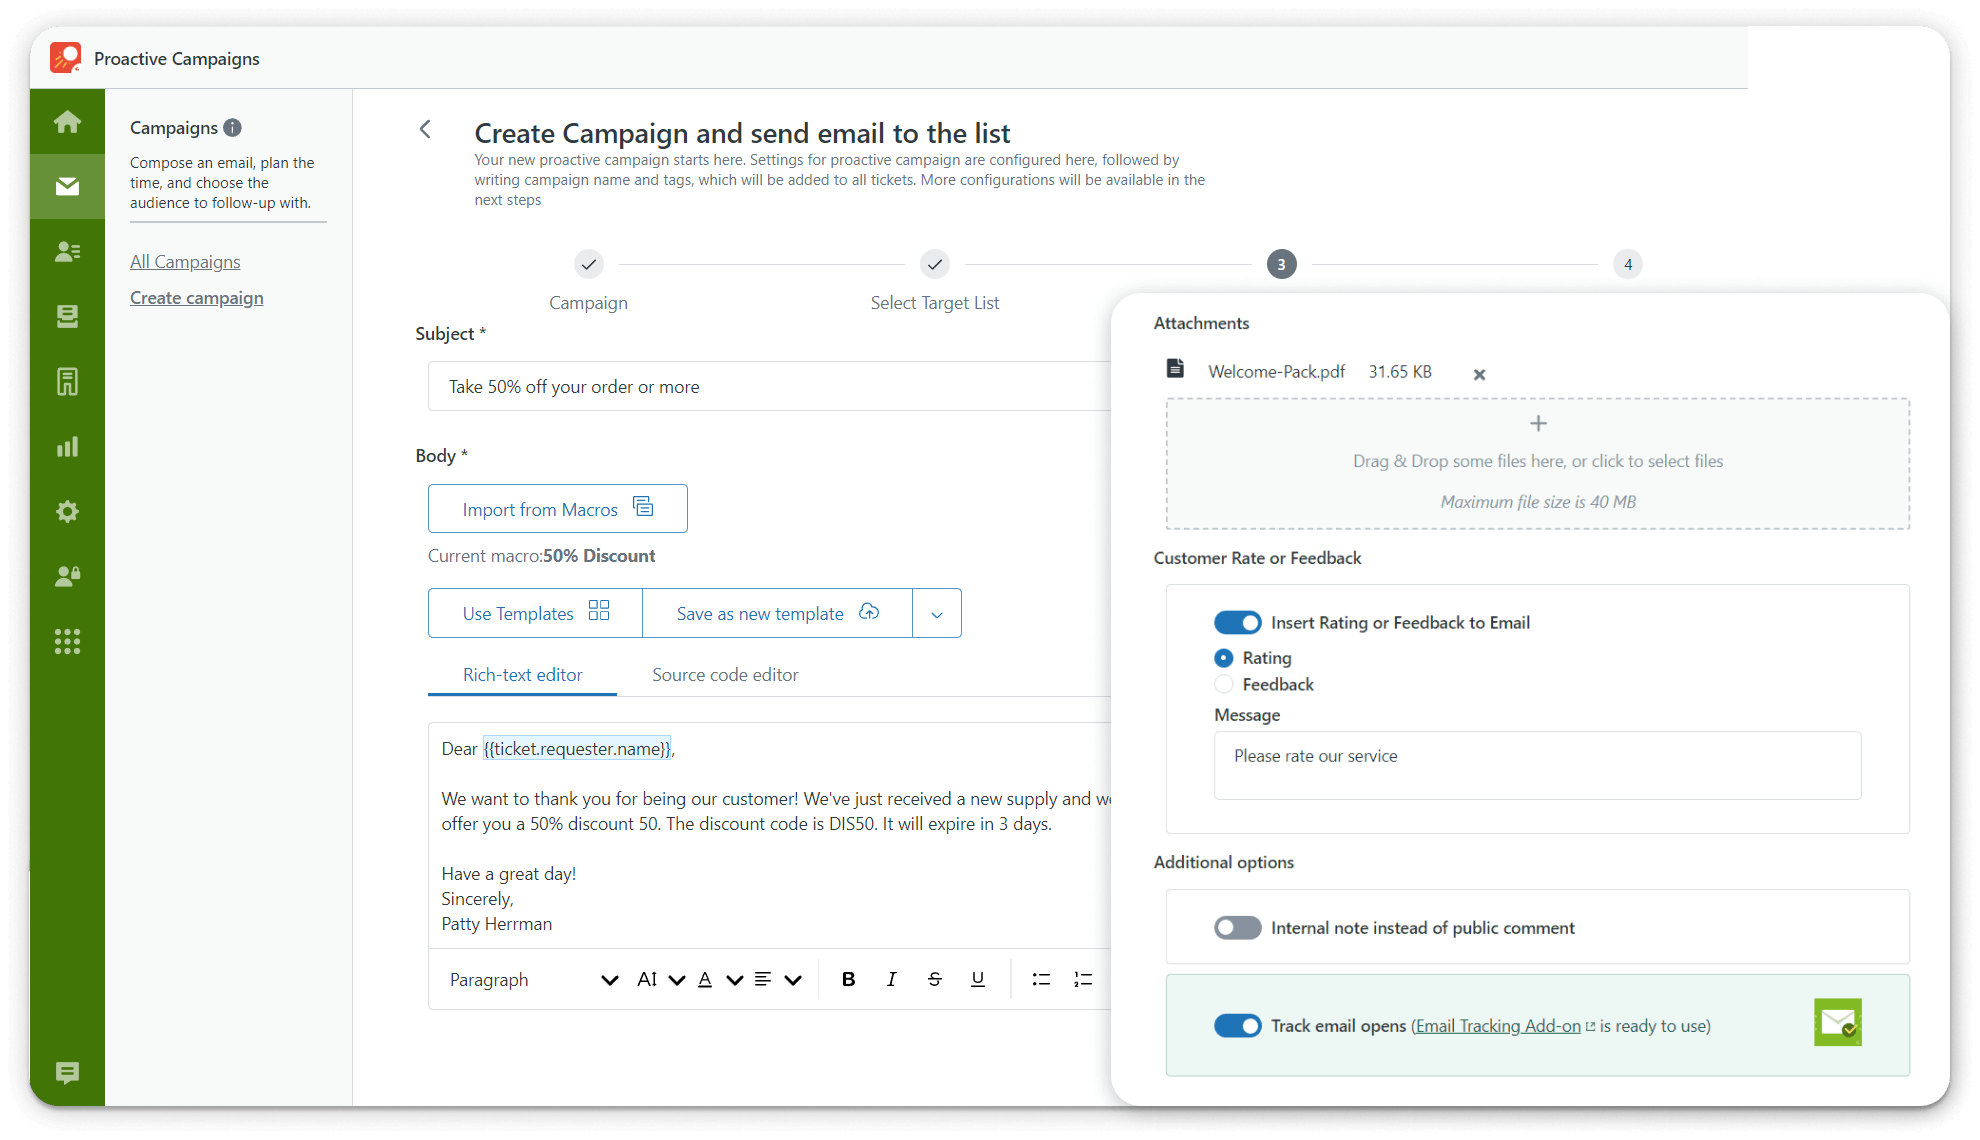Click the copy/duplicate icon next to Import from Macros
1980x1140 pixels.
pos(643,507)
